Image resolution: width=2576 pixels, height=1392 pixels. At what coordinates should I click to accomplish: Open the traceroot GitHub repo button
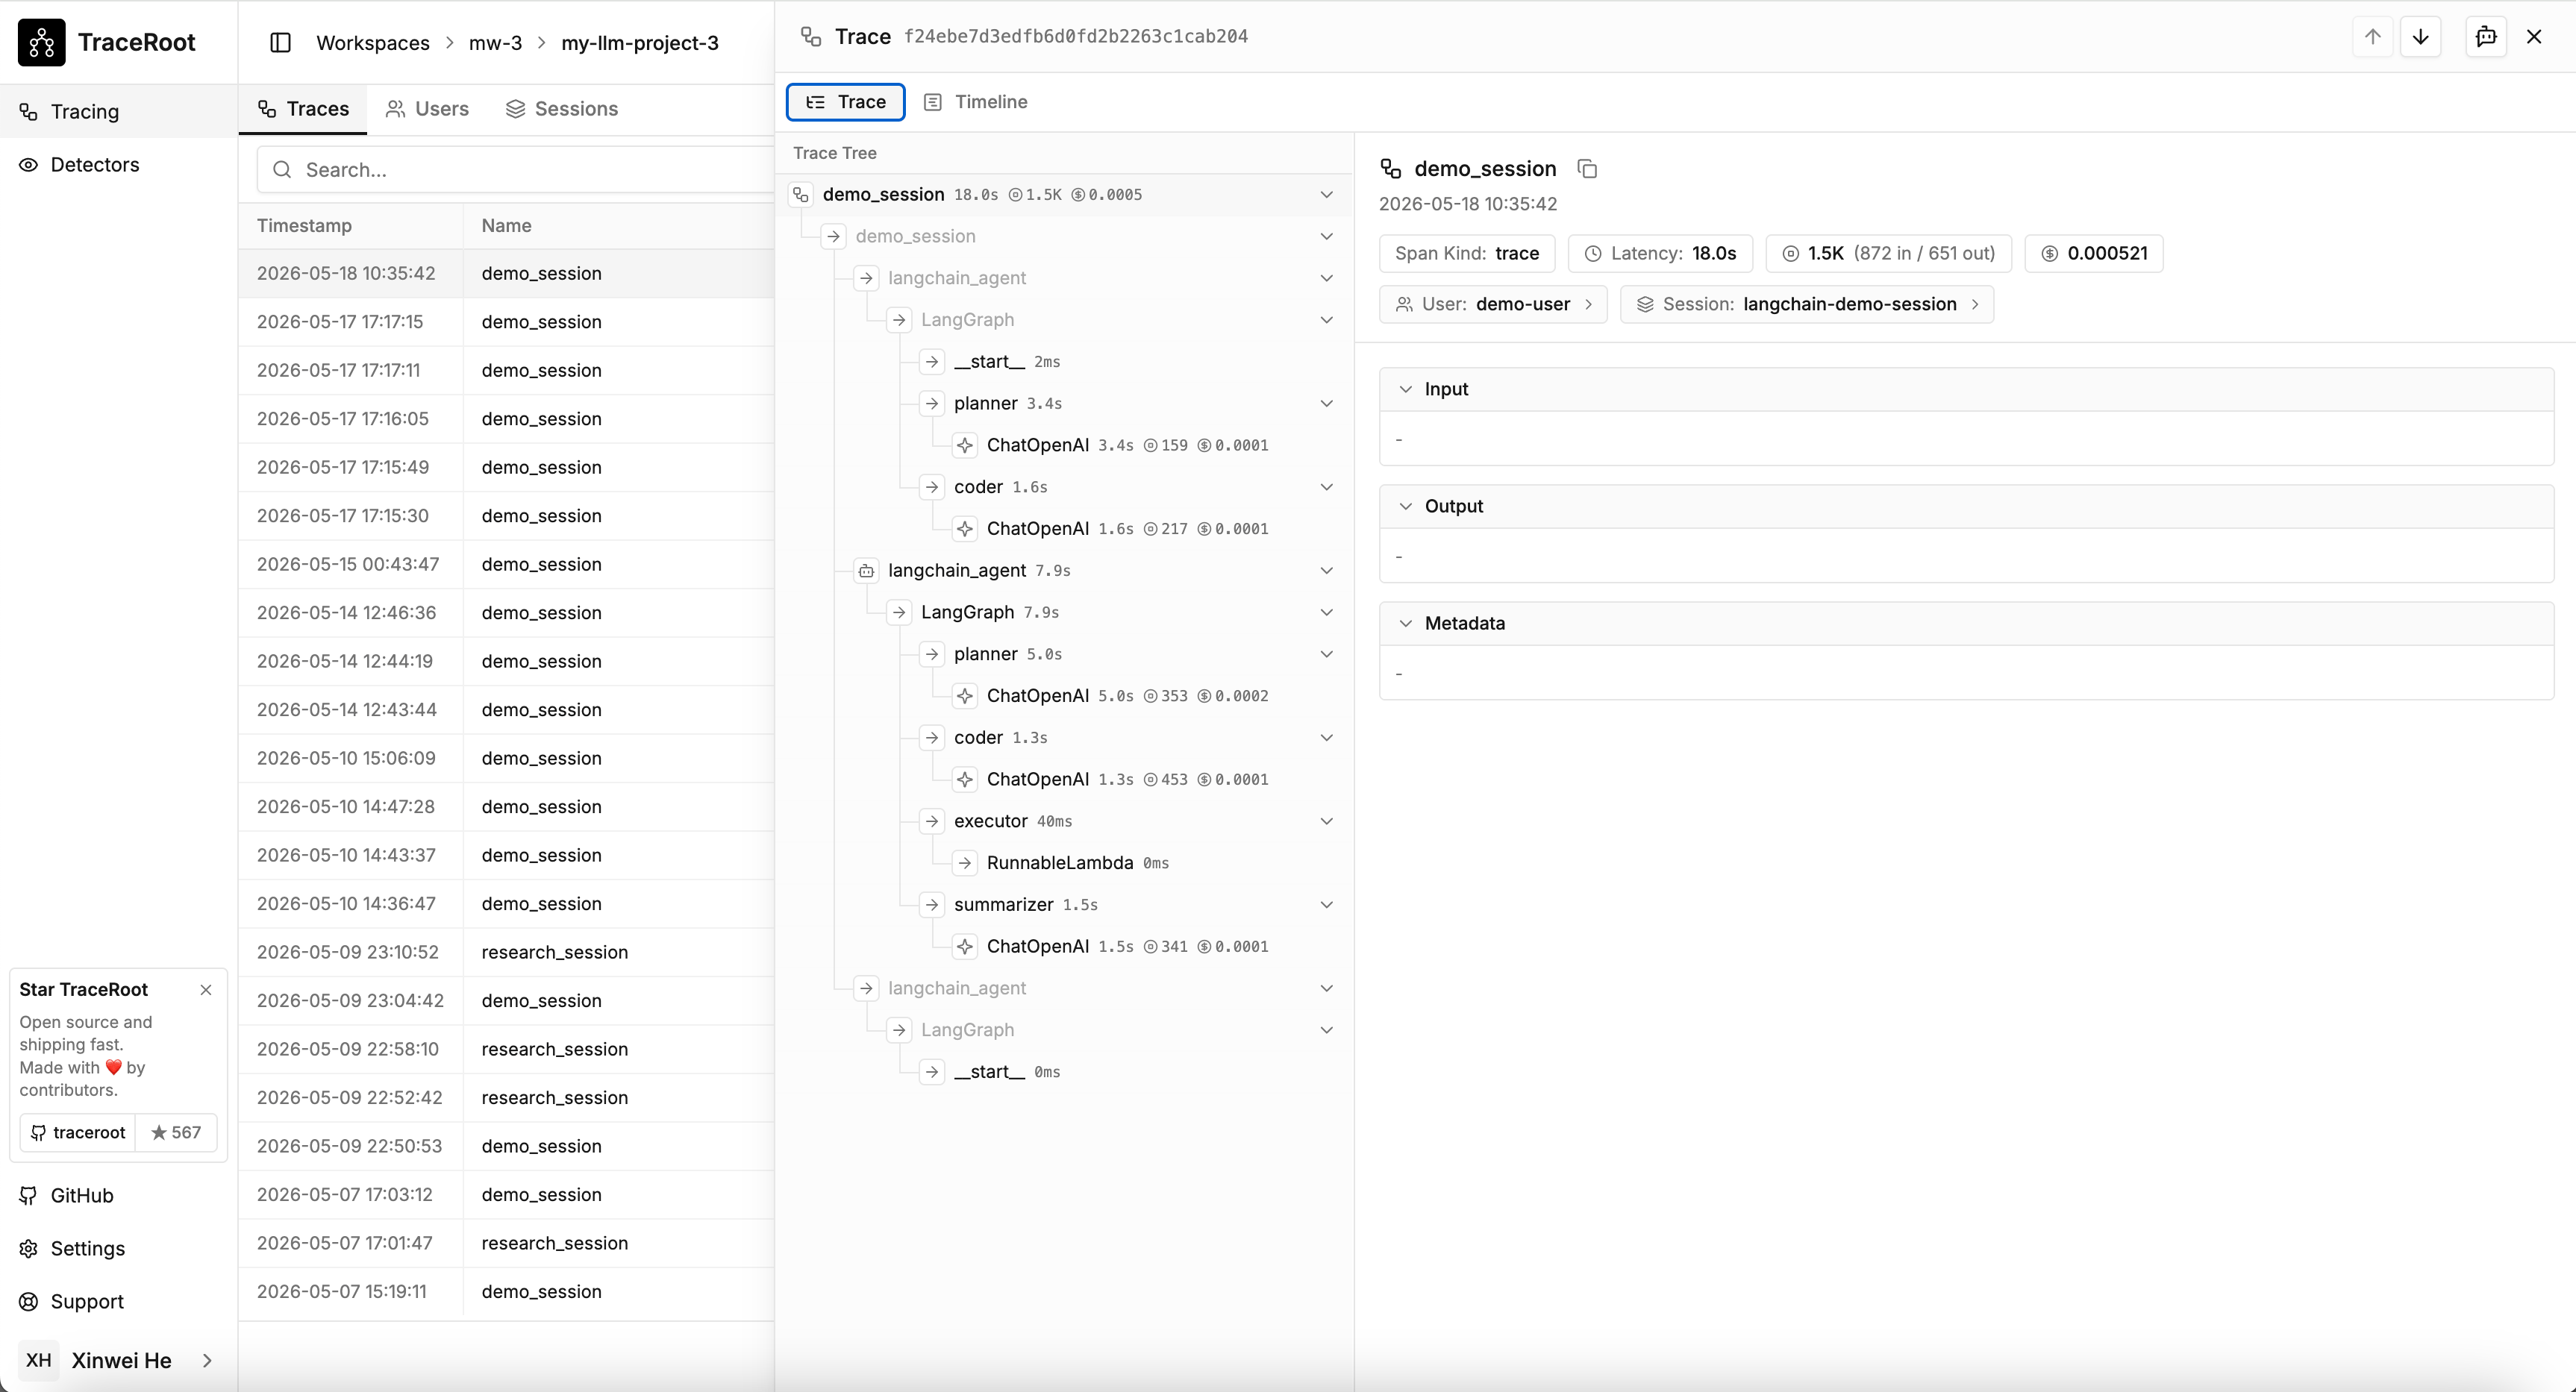pyautogui.click(x=78, y=1132)
